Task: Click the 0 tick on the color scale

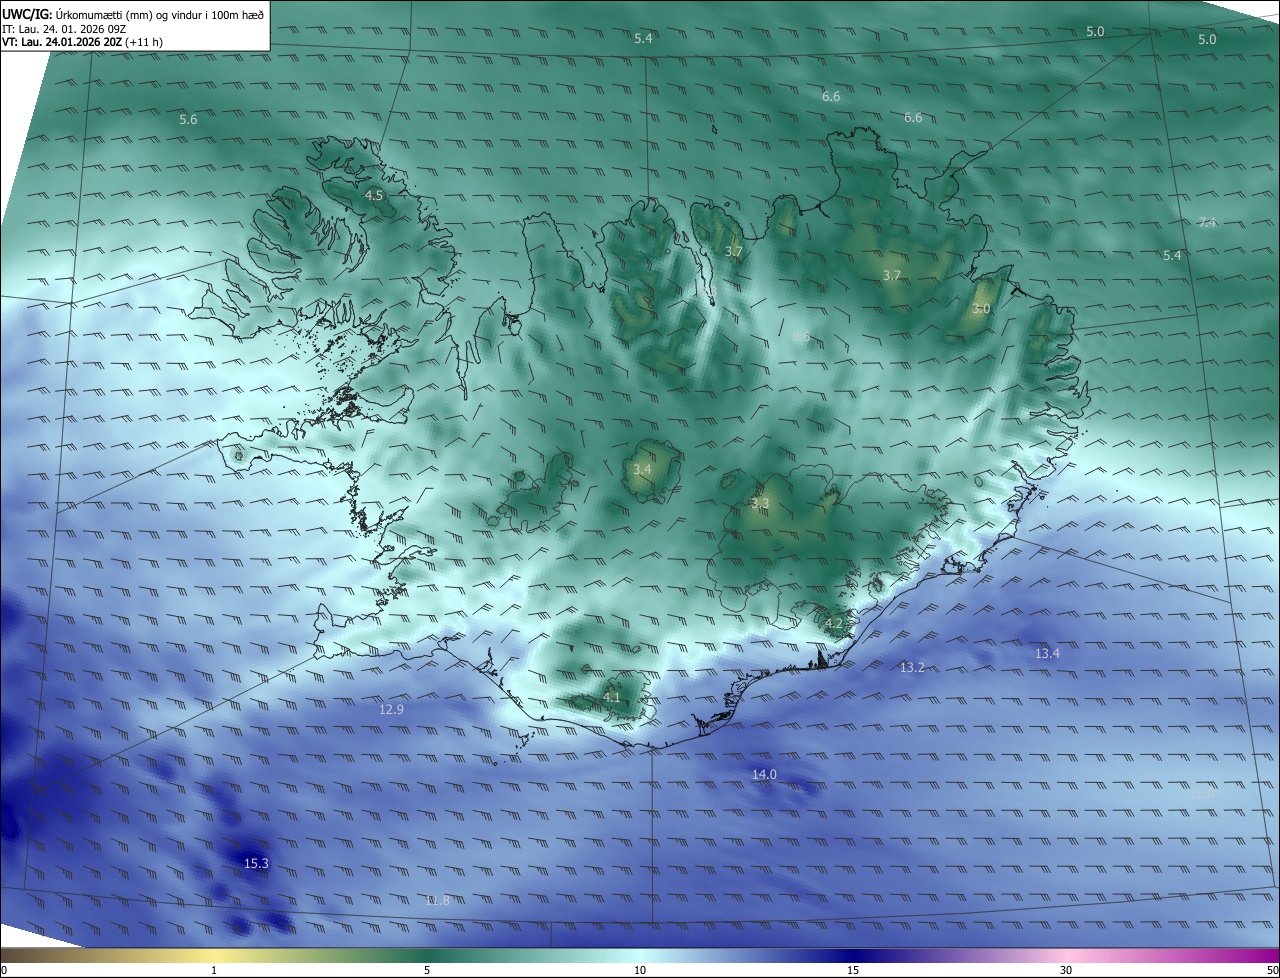Action: (x=4, y=970)
